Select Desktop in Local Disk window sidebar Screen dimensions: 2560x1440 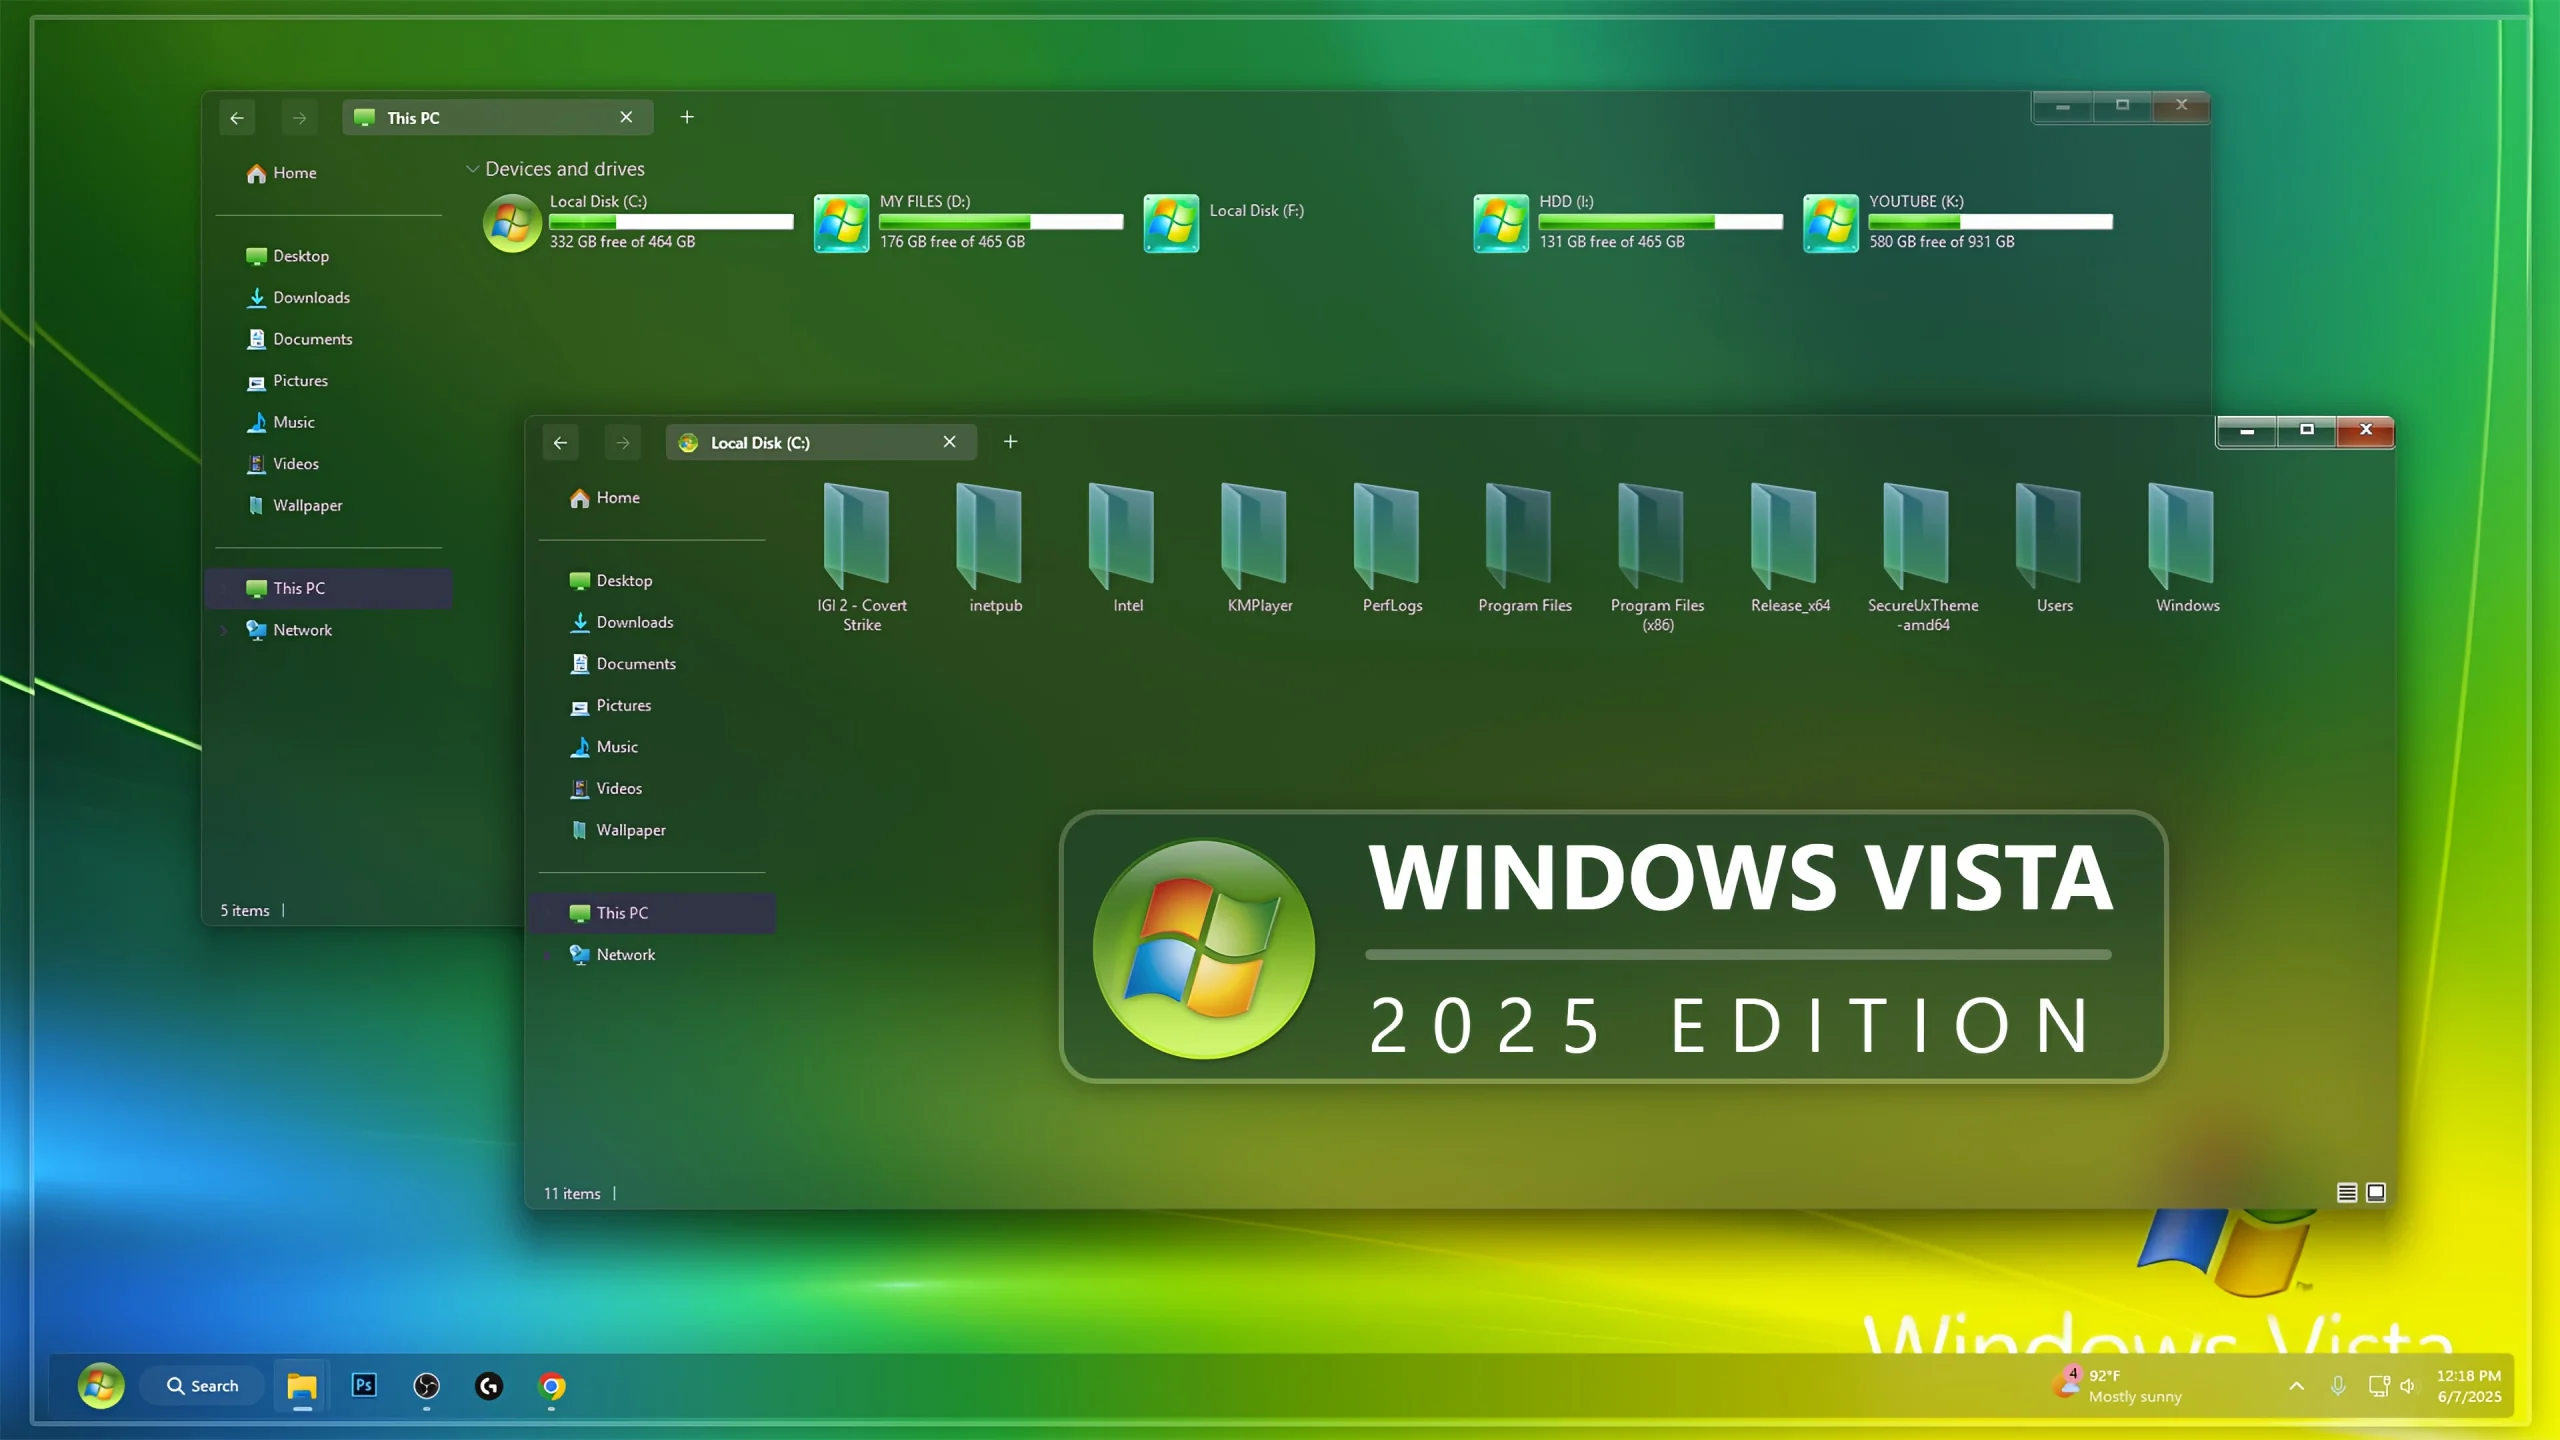click(652, 581)
